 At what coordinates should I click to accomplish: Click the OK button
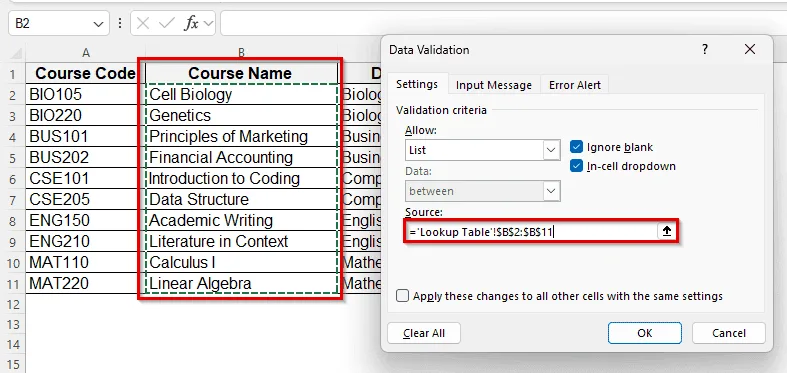click(644, 333)
